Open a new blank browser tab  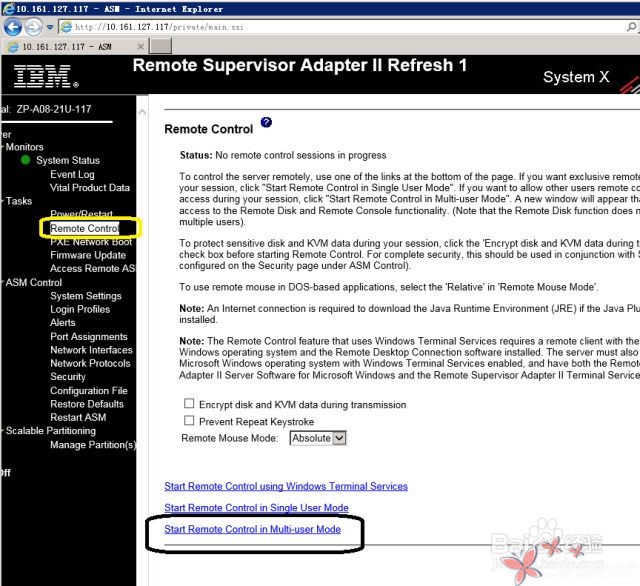[160, 46]
